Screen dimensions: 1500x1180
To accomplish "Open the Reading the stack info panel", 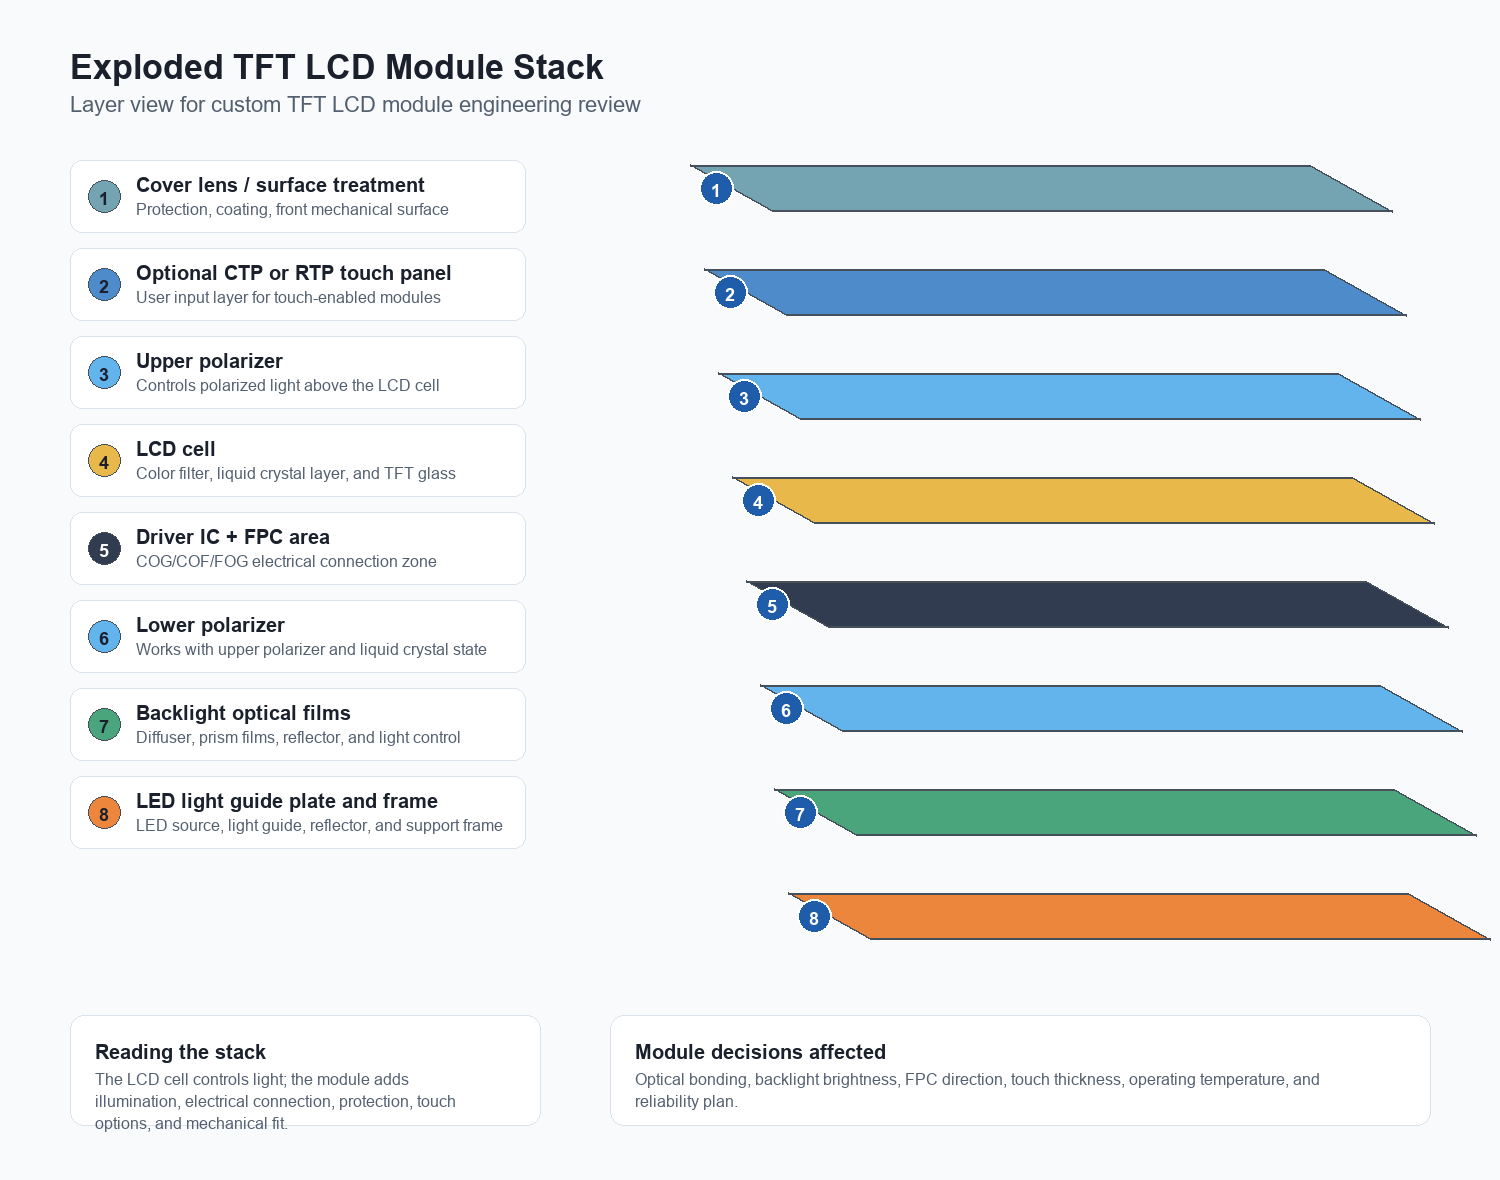I will tap(305, 1071).
